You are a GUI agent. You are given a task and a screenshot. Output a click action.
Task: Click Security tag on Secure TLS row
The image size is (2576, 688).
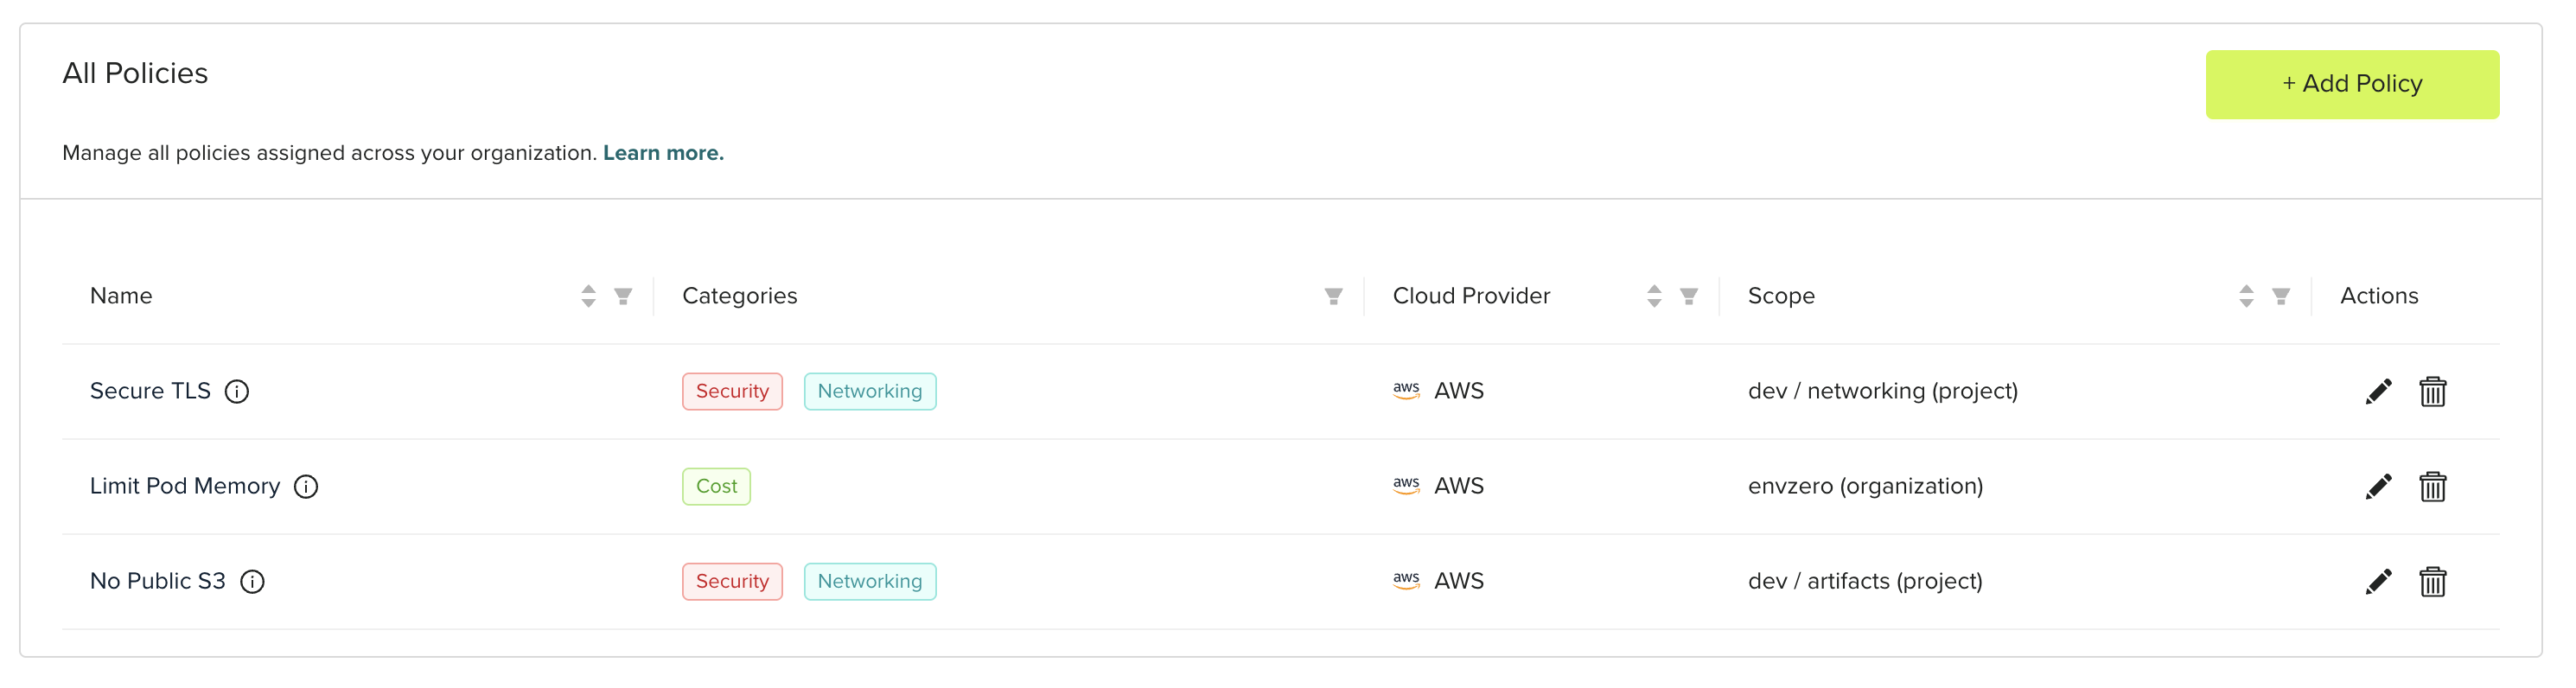tap(732, 391)
